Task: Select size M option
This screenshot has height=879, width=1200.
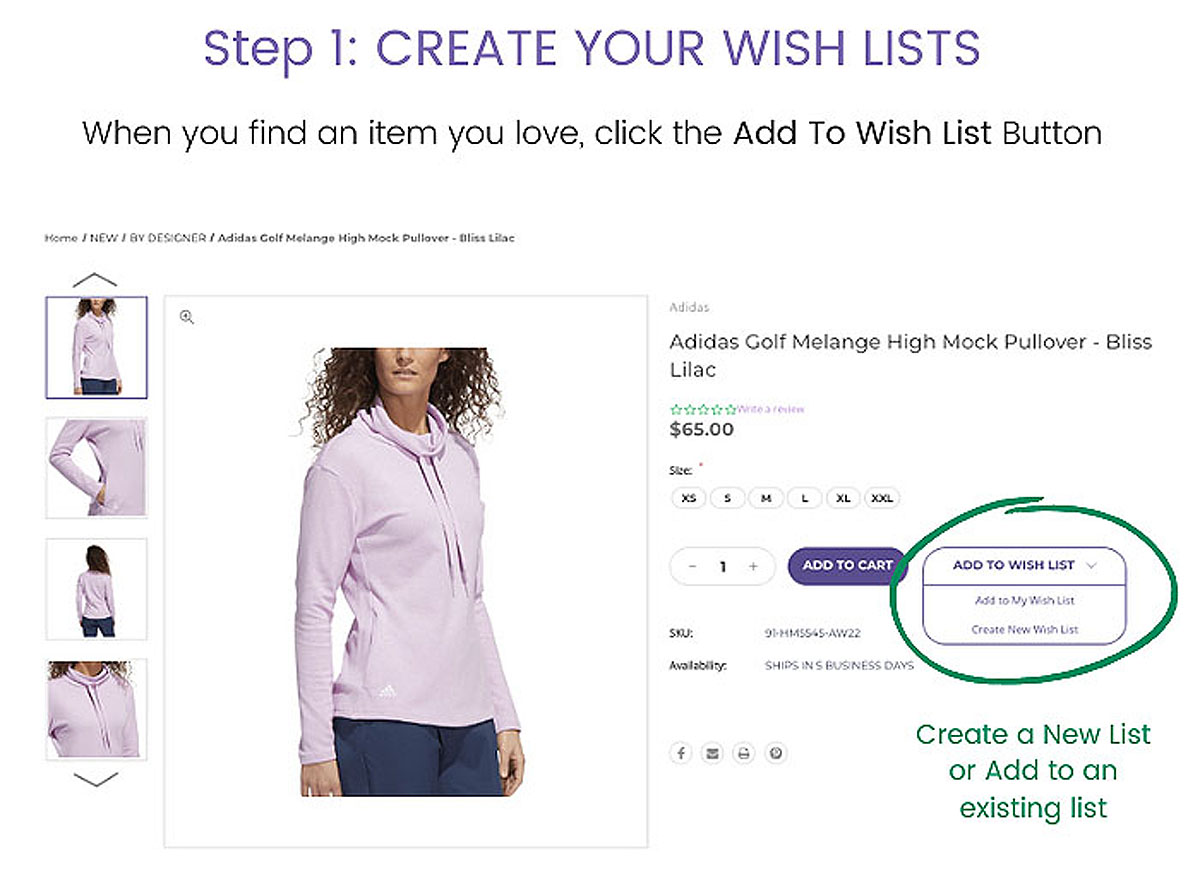Action: point(766,497)
